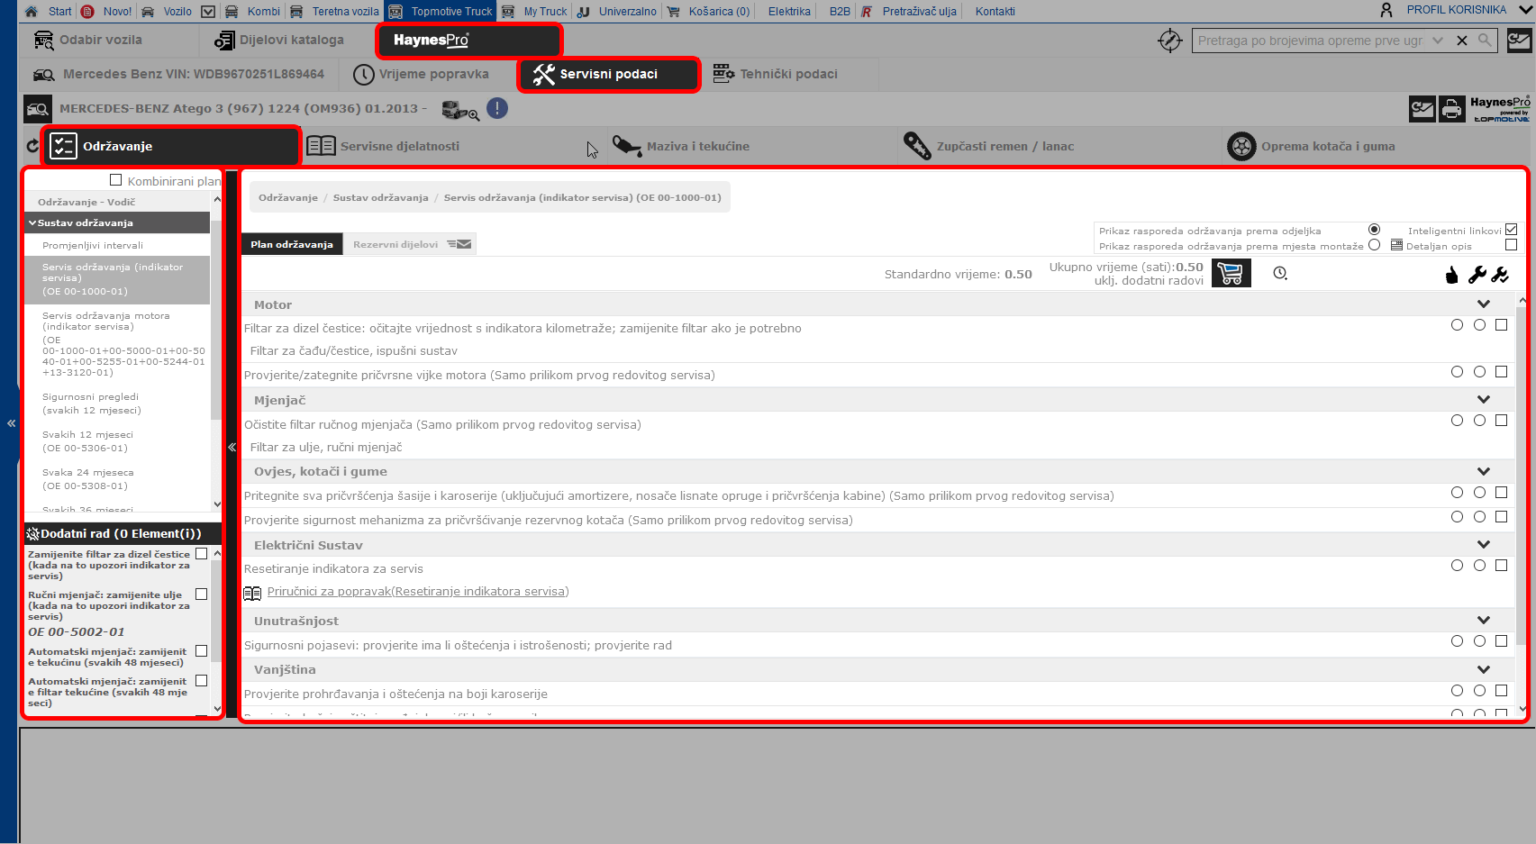Switch to Servisne djelatnosti tab
This screenshot has width=1536, height=844.
pos(384,146)
